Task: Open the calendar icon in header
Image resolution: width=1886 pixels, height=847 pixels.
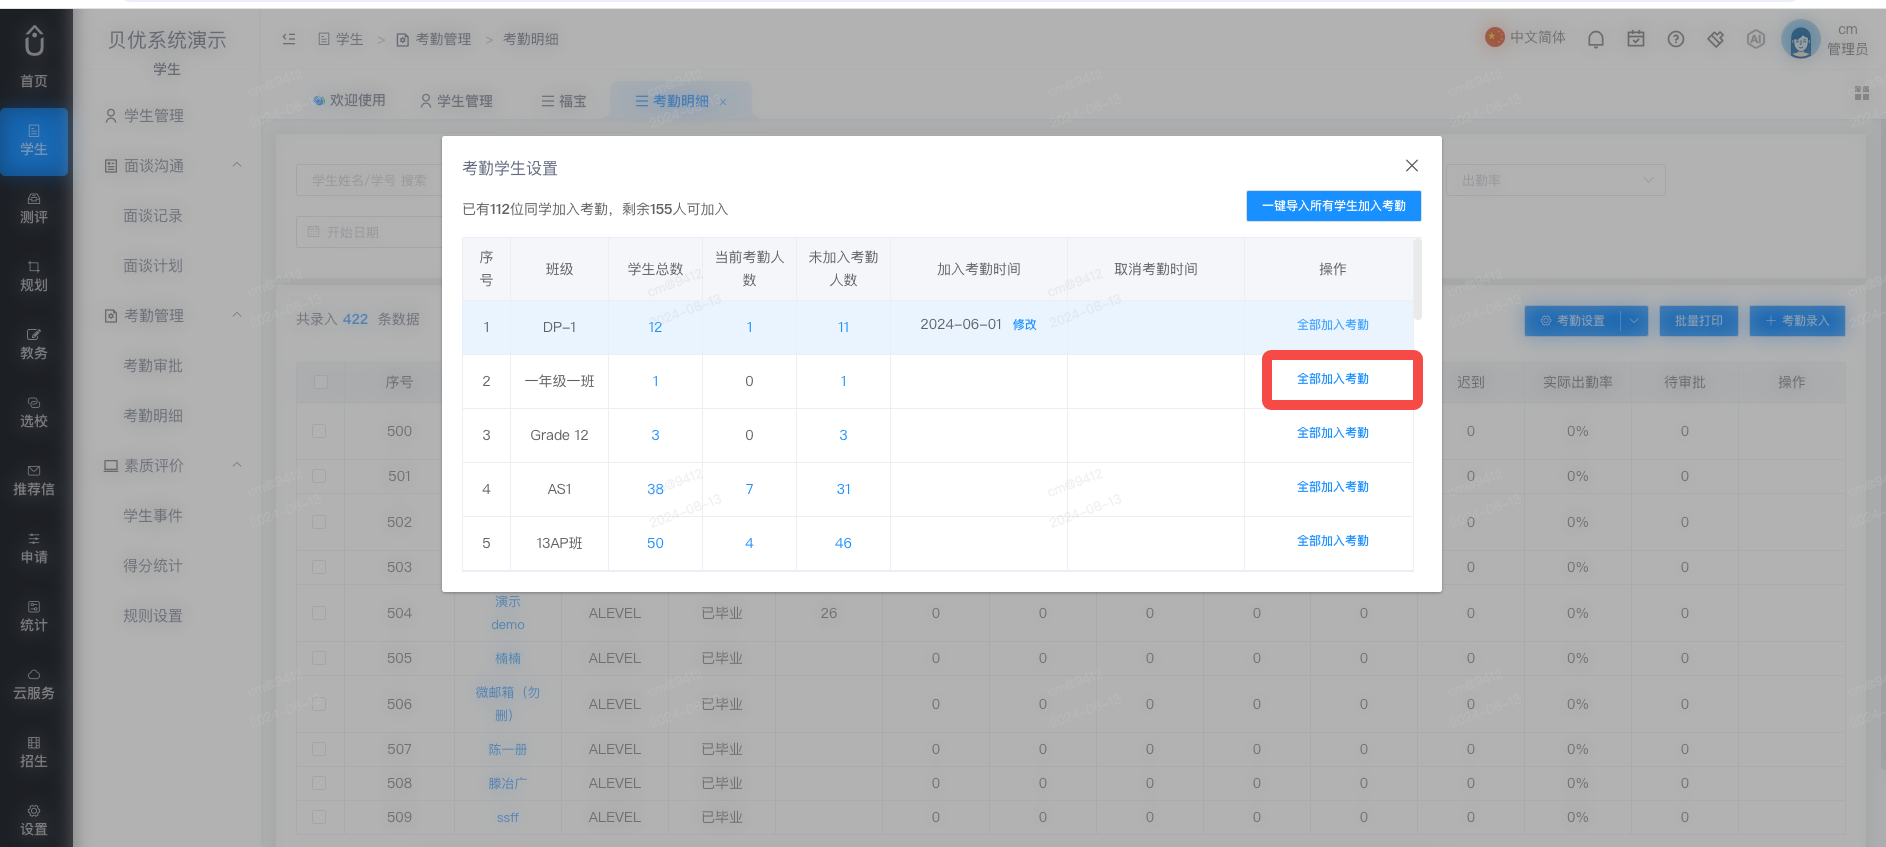Action: point(1636,39)
